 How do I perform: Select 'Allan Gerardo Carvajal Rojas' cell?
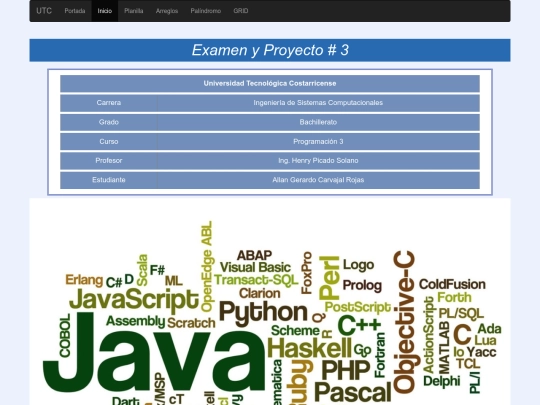click(318, 180)
